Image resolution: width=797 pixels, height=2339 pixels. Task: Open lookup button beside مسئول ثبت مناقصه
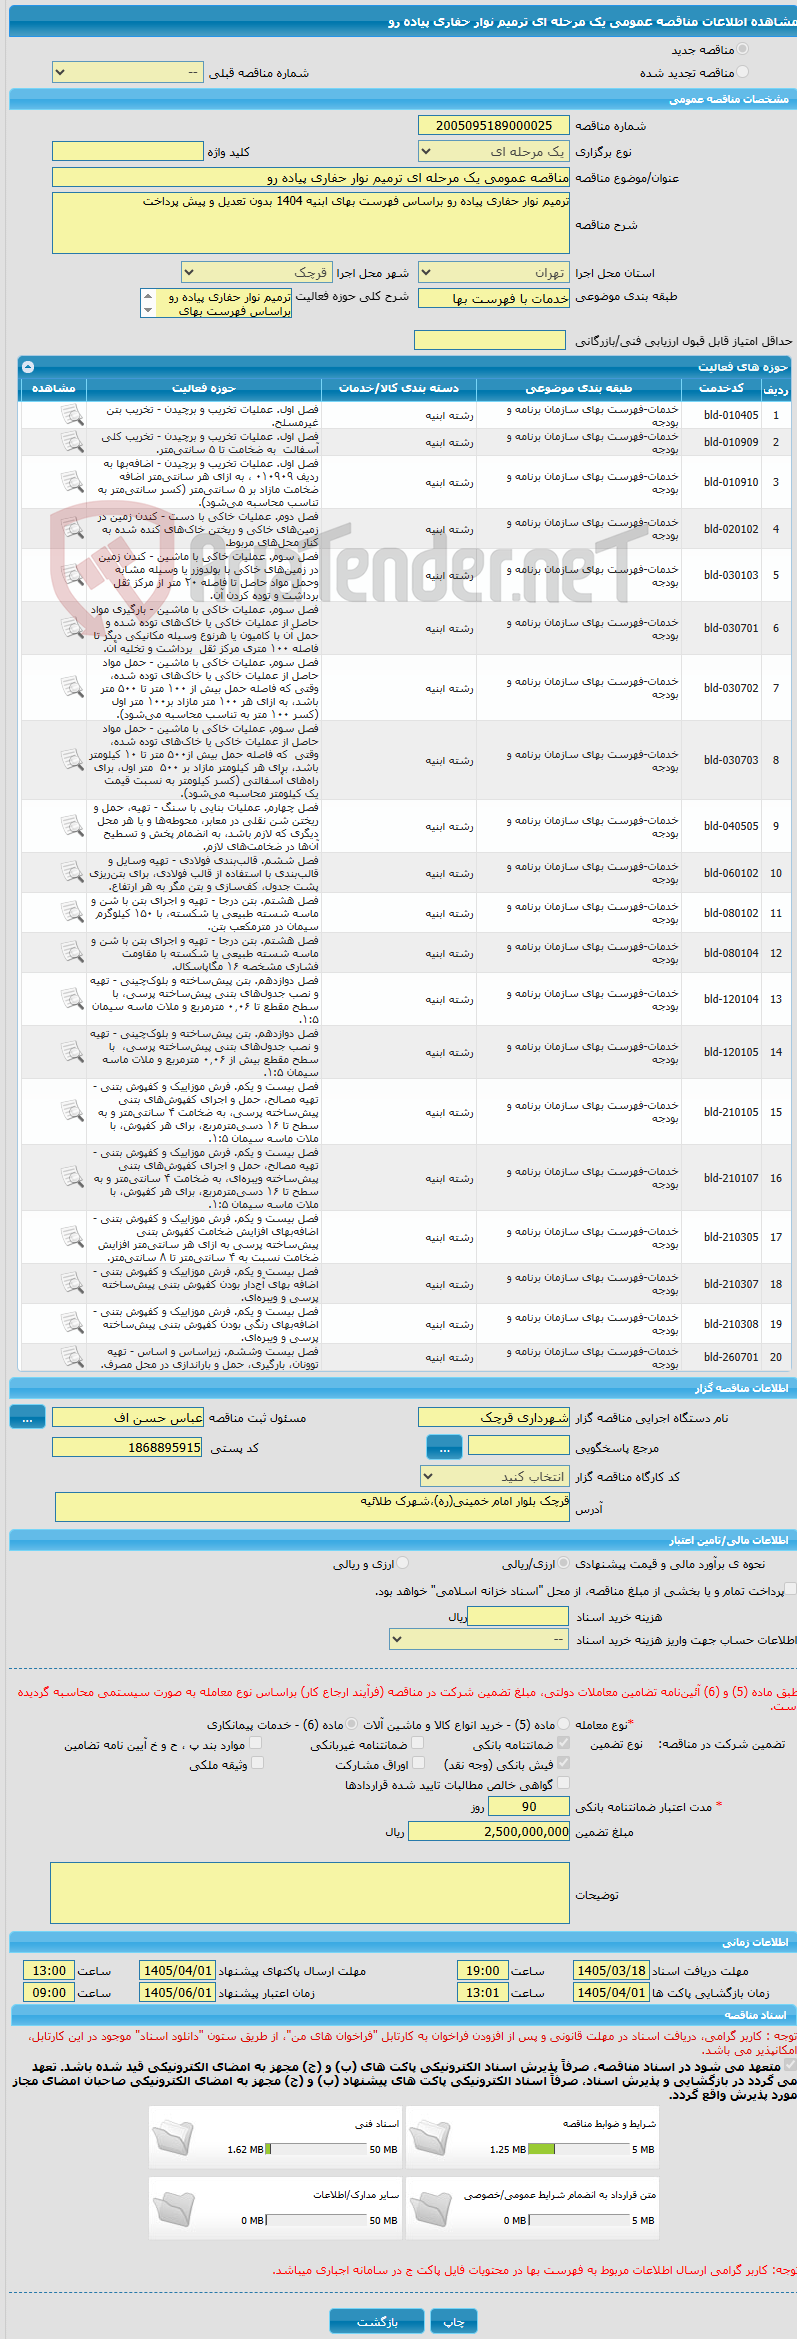27,1417
